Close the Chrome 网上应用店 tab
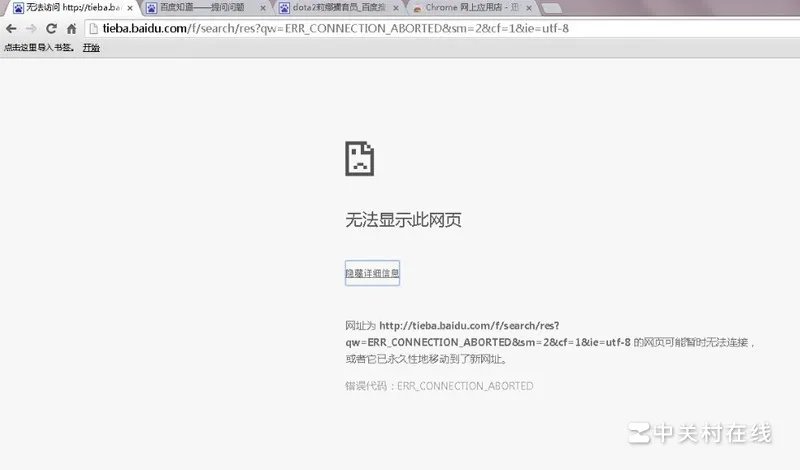This screenshot has width=800, height=470. tap(529, 8)
